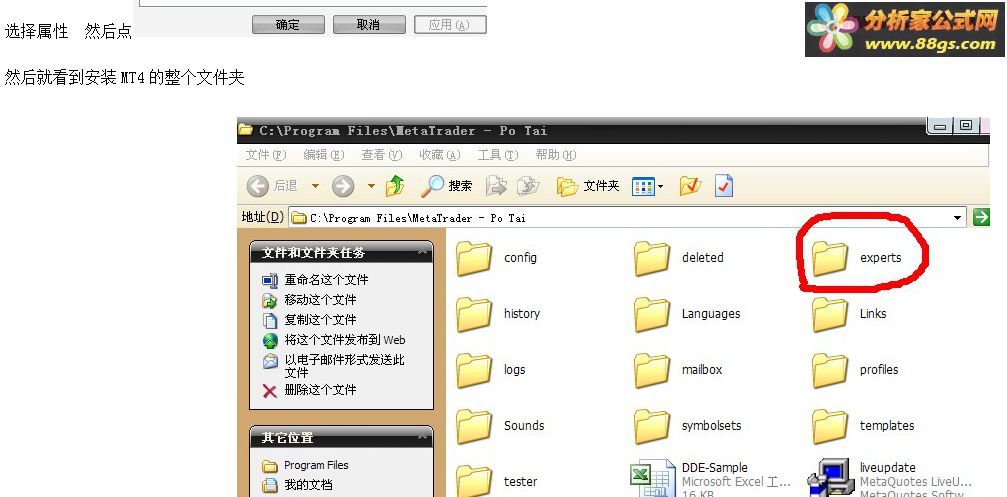Click the folder checkmark toolbar icon
The image size is (1007, 497).
(x=690, y=186)
